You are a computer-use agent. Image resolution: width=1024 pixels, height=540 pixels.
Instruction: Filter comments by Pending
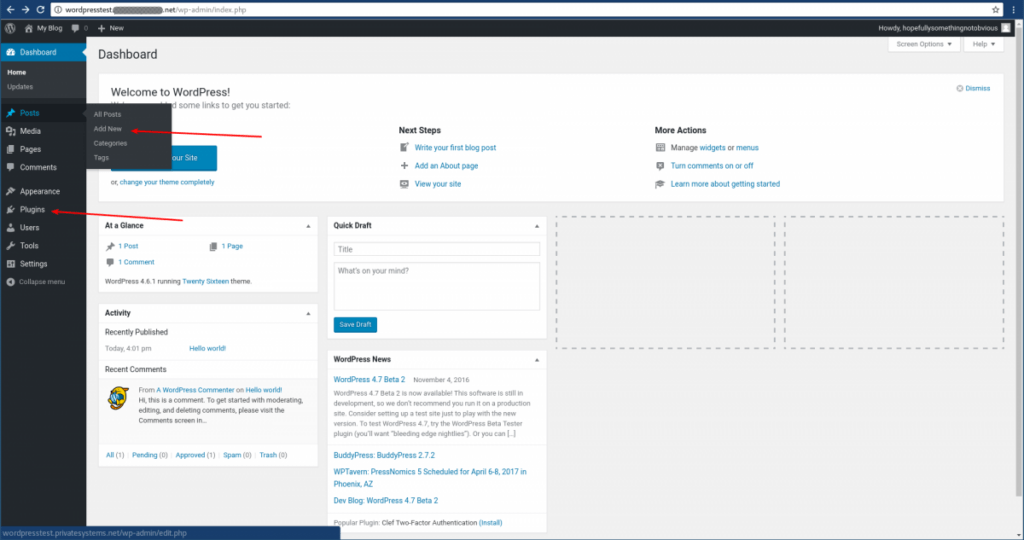click(144, 455)
